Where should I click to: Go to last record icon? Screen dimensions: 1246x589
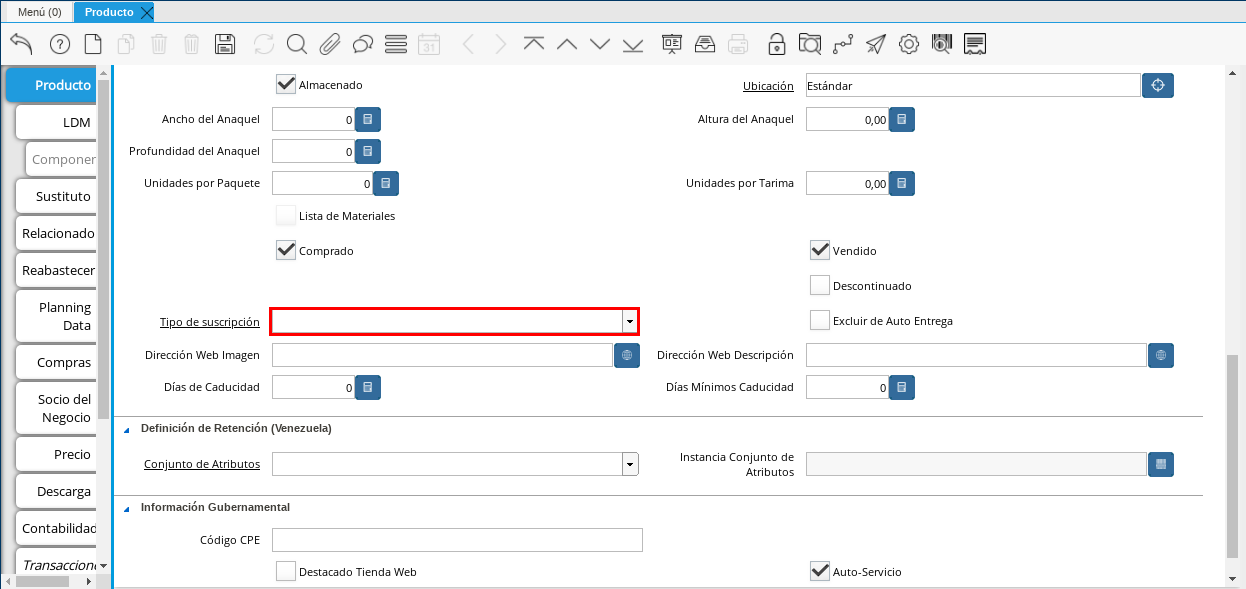(633, 44)
